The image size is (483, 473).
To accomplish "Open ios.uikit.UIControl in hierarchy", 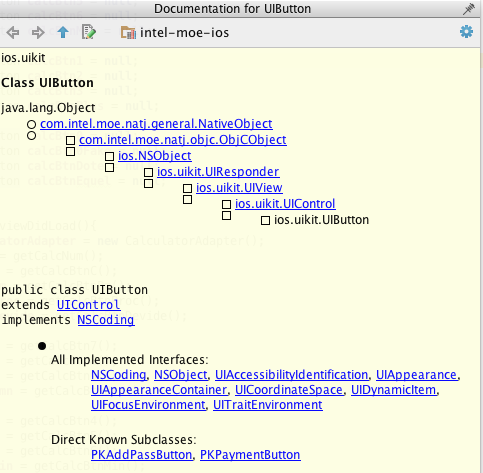I will pos(285,204).
